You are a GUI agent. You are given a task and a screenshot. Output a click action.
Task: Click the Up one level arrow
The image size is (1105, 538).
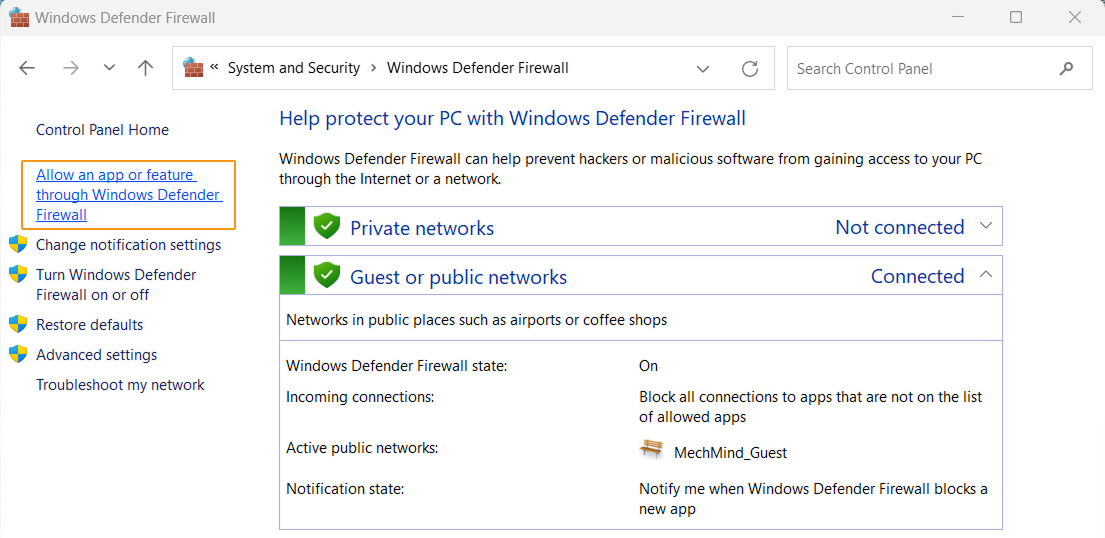tap(146, 68)
